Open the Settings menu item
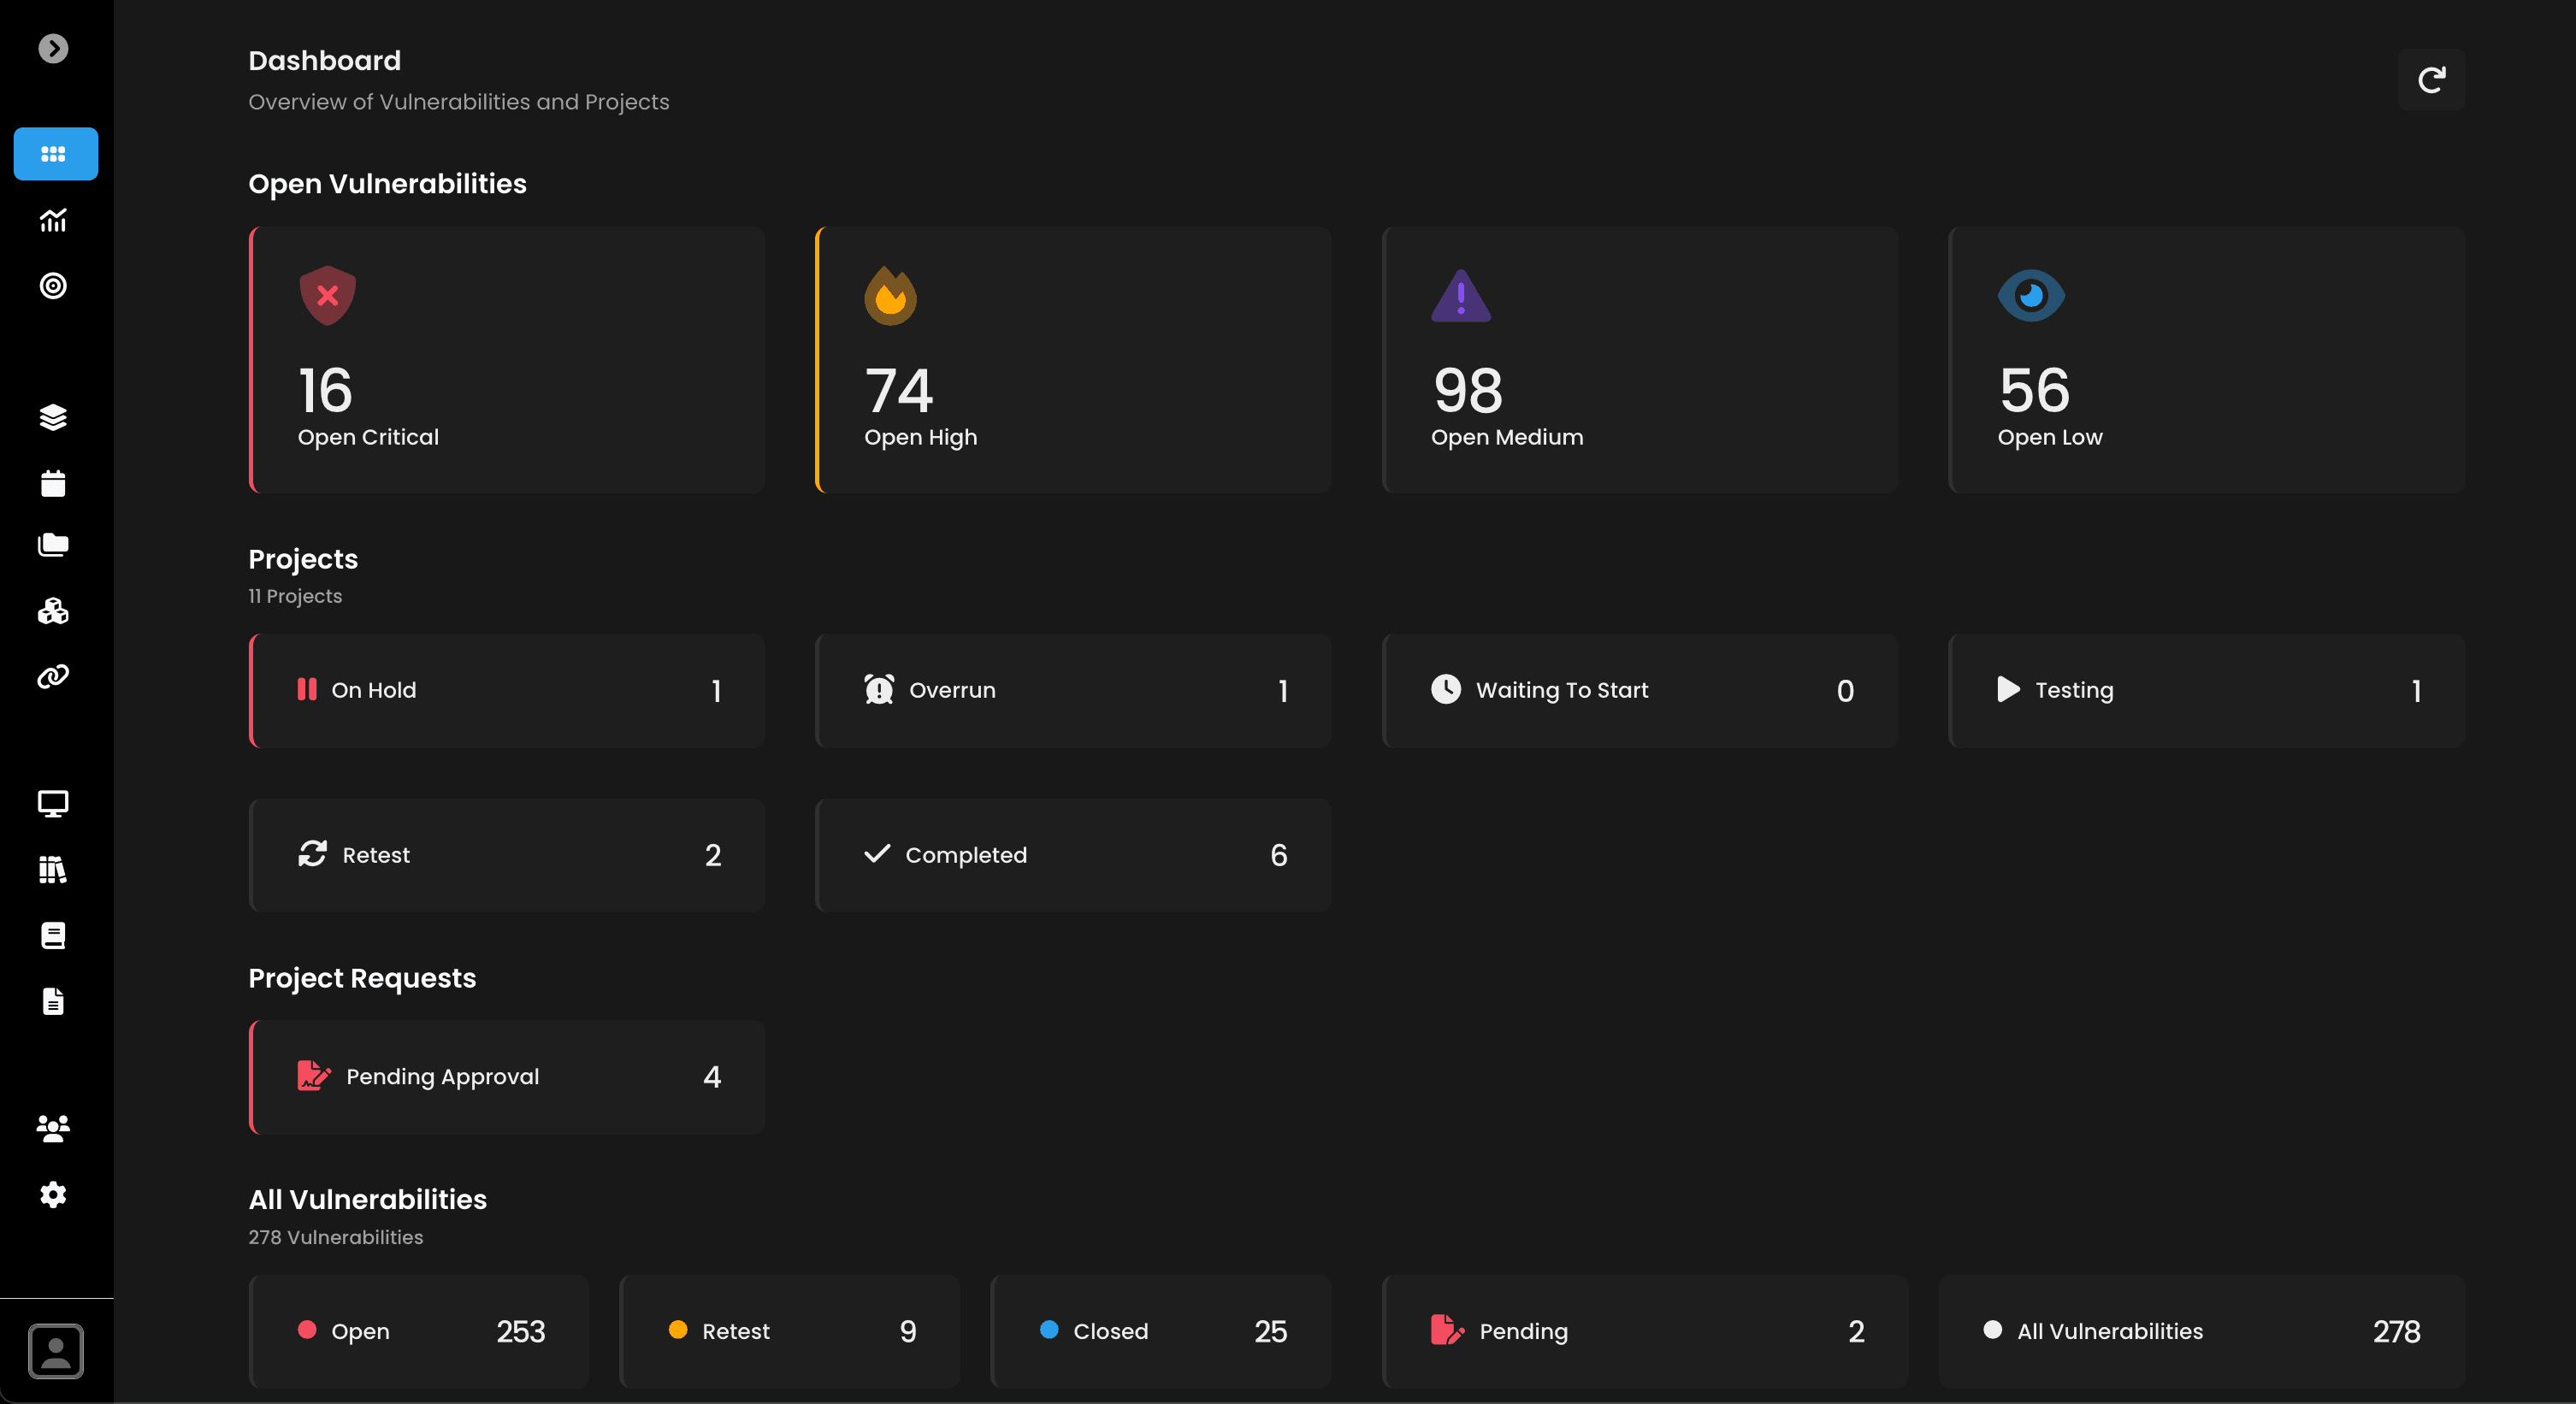The width and height of the screenshot is (2576, 1404). tap(52, 1195)
